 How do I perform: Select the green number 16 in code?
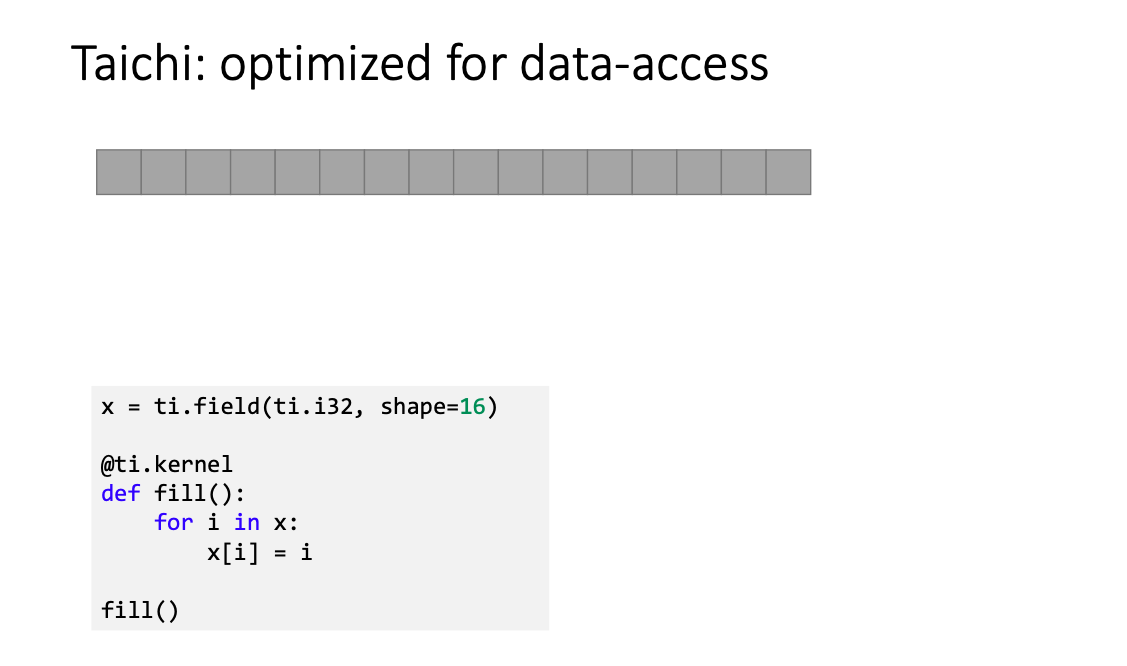coord(472,407)
